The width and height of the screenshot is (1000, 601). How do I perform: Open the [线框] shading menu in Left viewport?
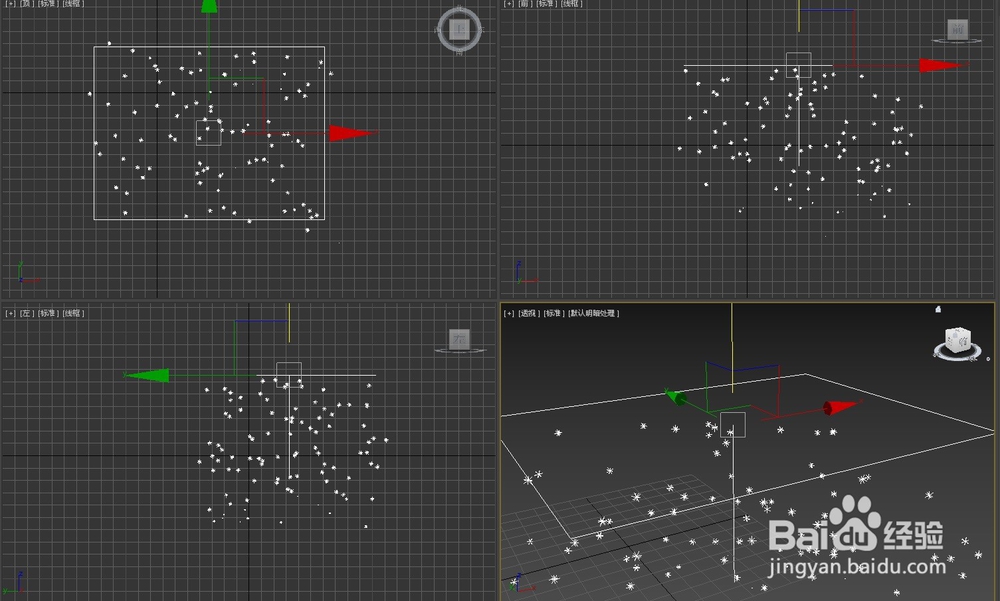[x=73, y=313]
